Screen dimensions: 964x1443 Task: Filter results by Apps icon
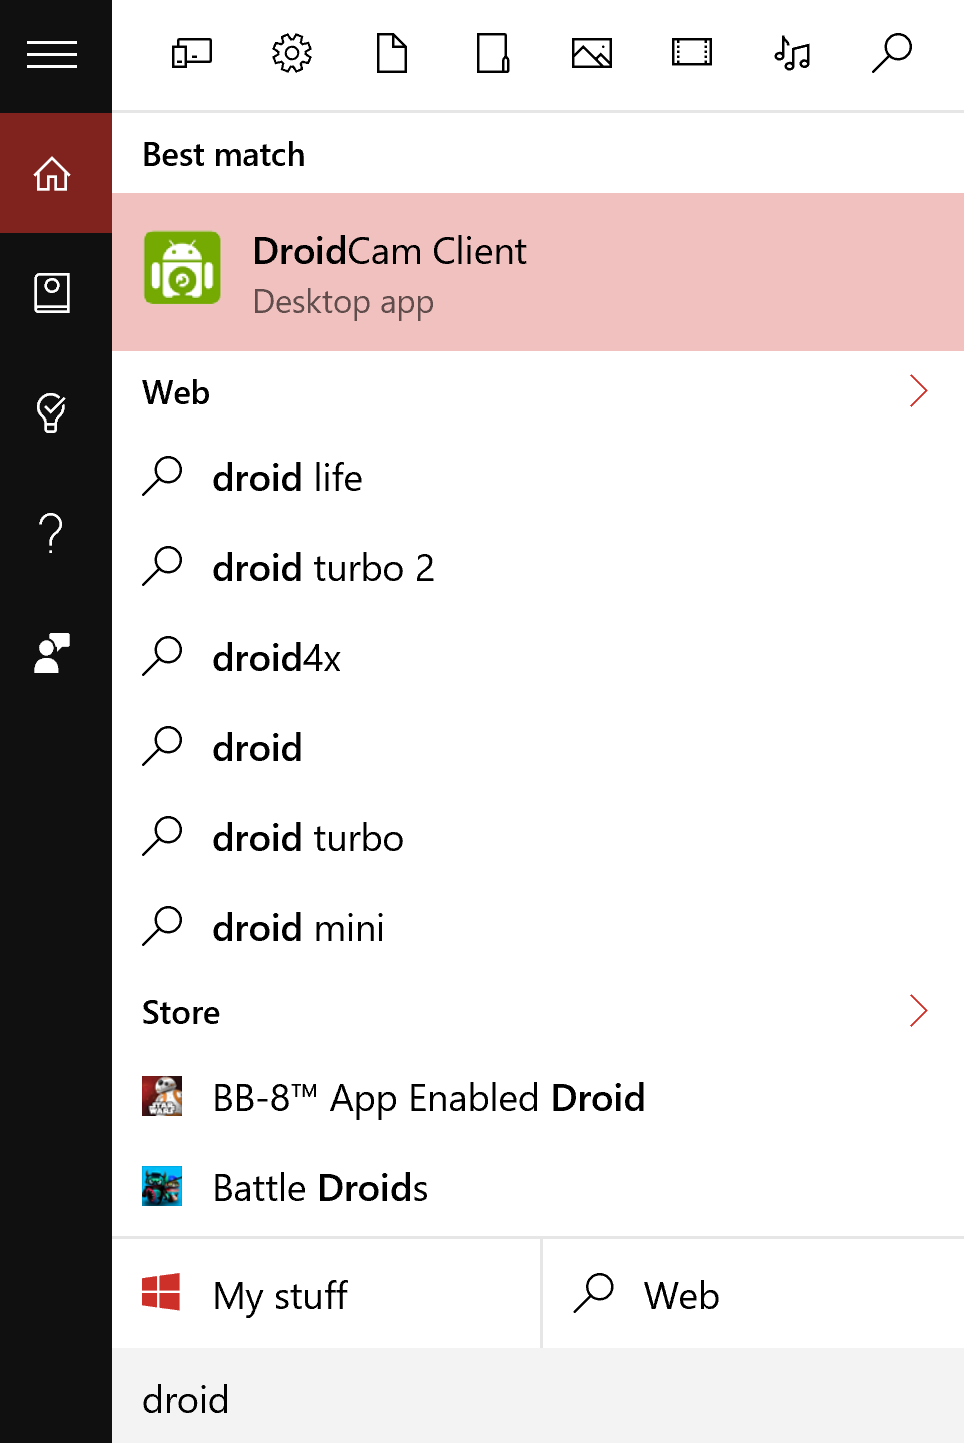[x=192, y=53]
